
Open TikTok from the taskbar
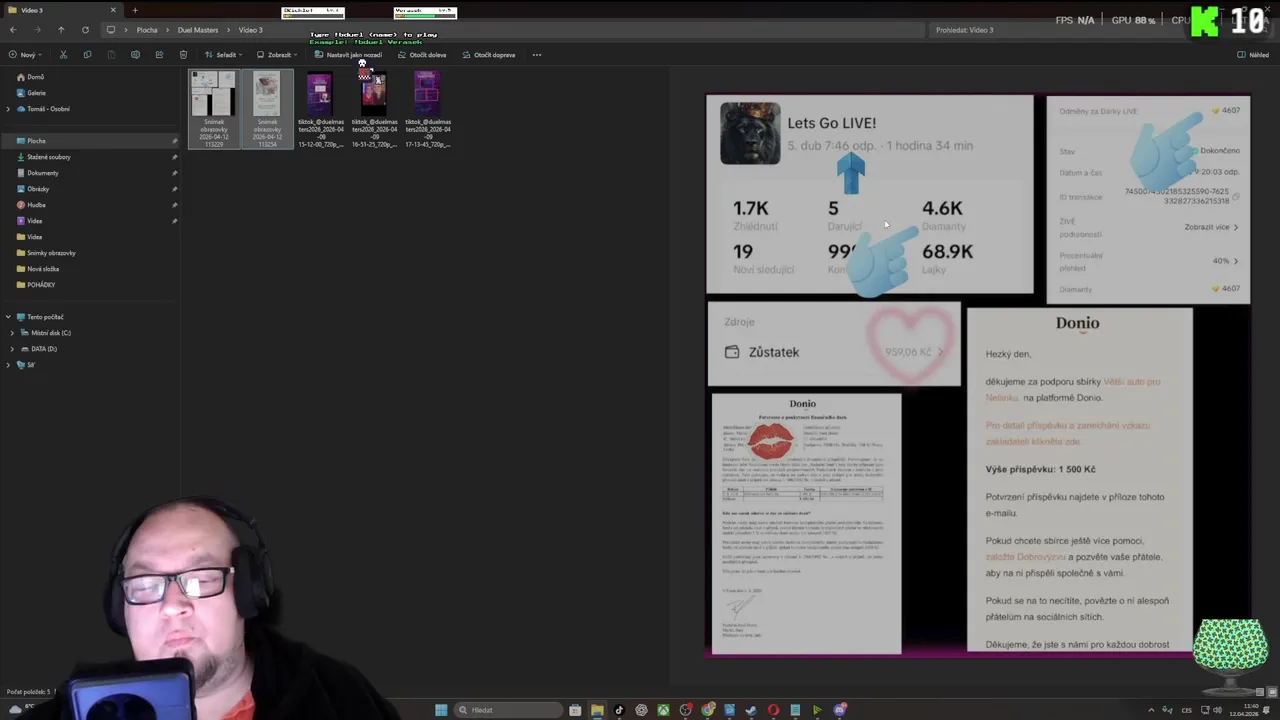619,710
